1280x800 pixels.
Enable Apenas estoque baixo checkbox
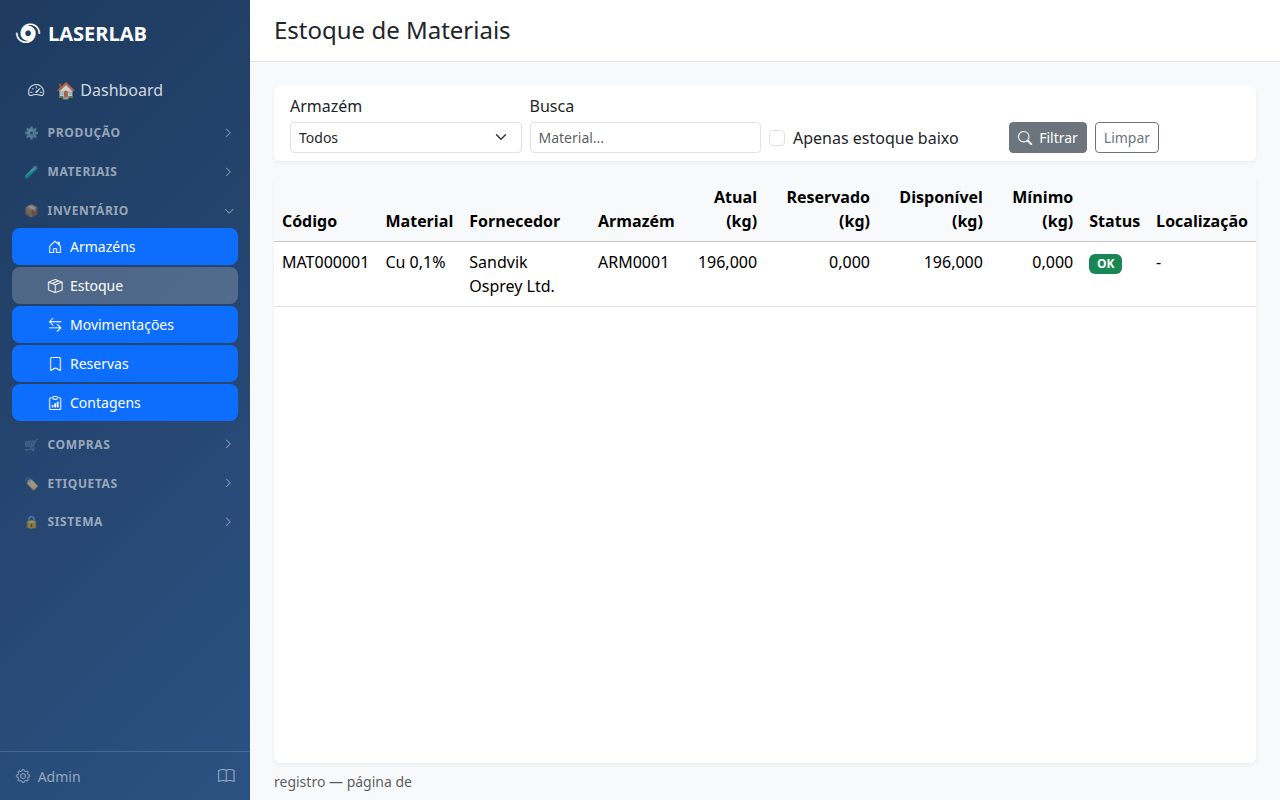point(777,138)
